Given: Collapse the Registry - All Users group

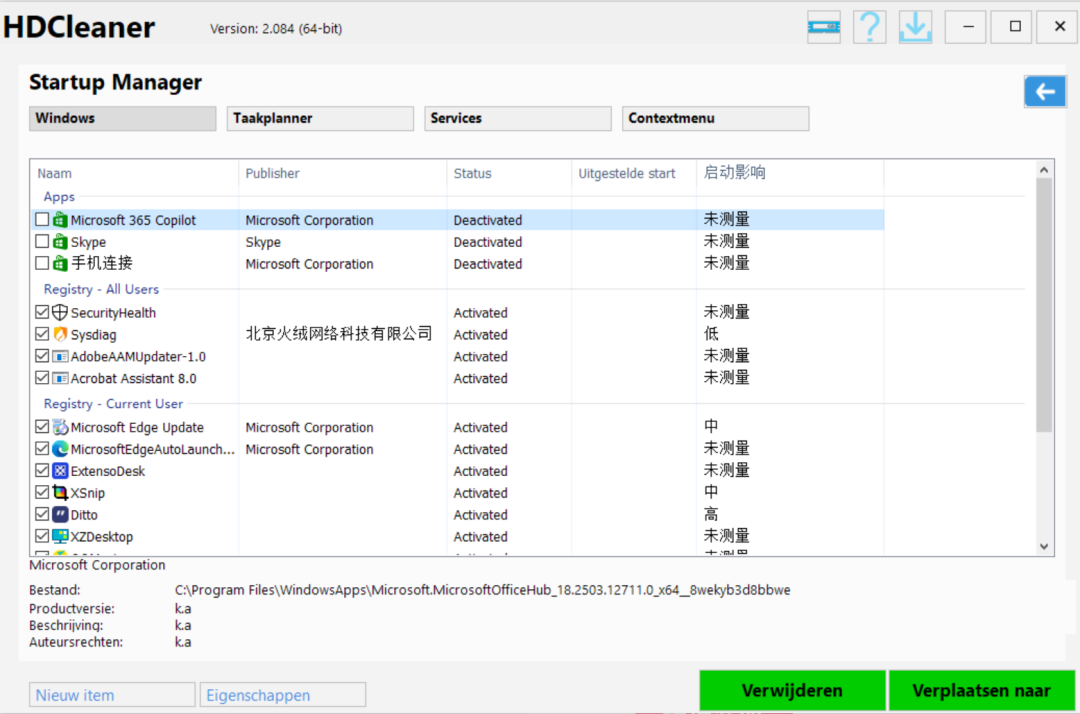Looking at the screenshot, I should [101, 289].
